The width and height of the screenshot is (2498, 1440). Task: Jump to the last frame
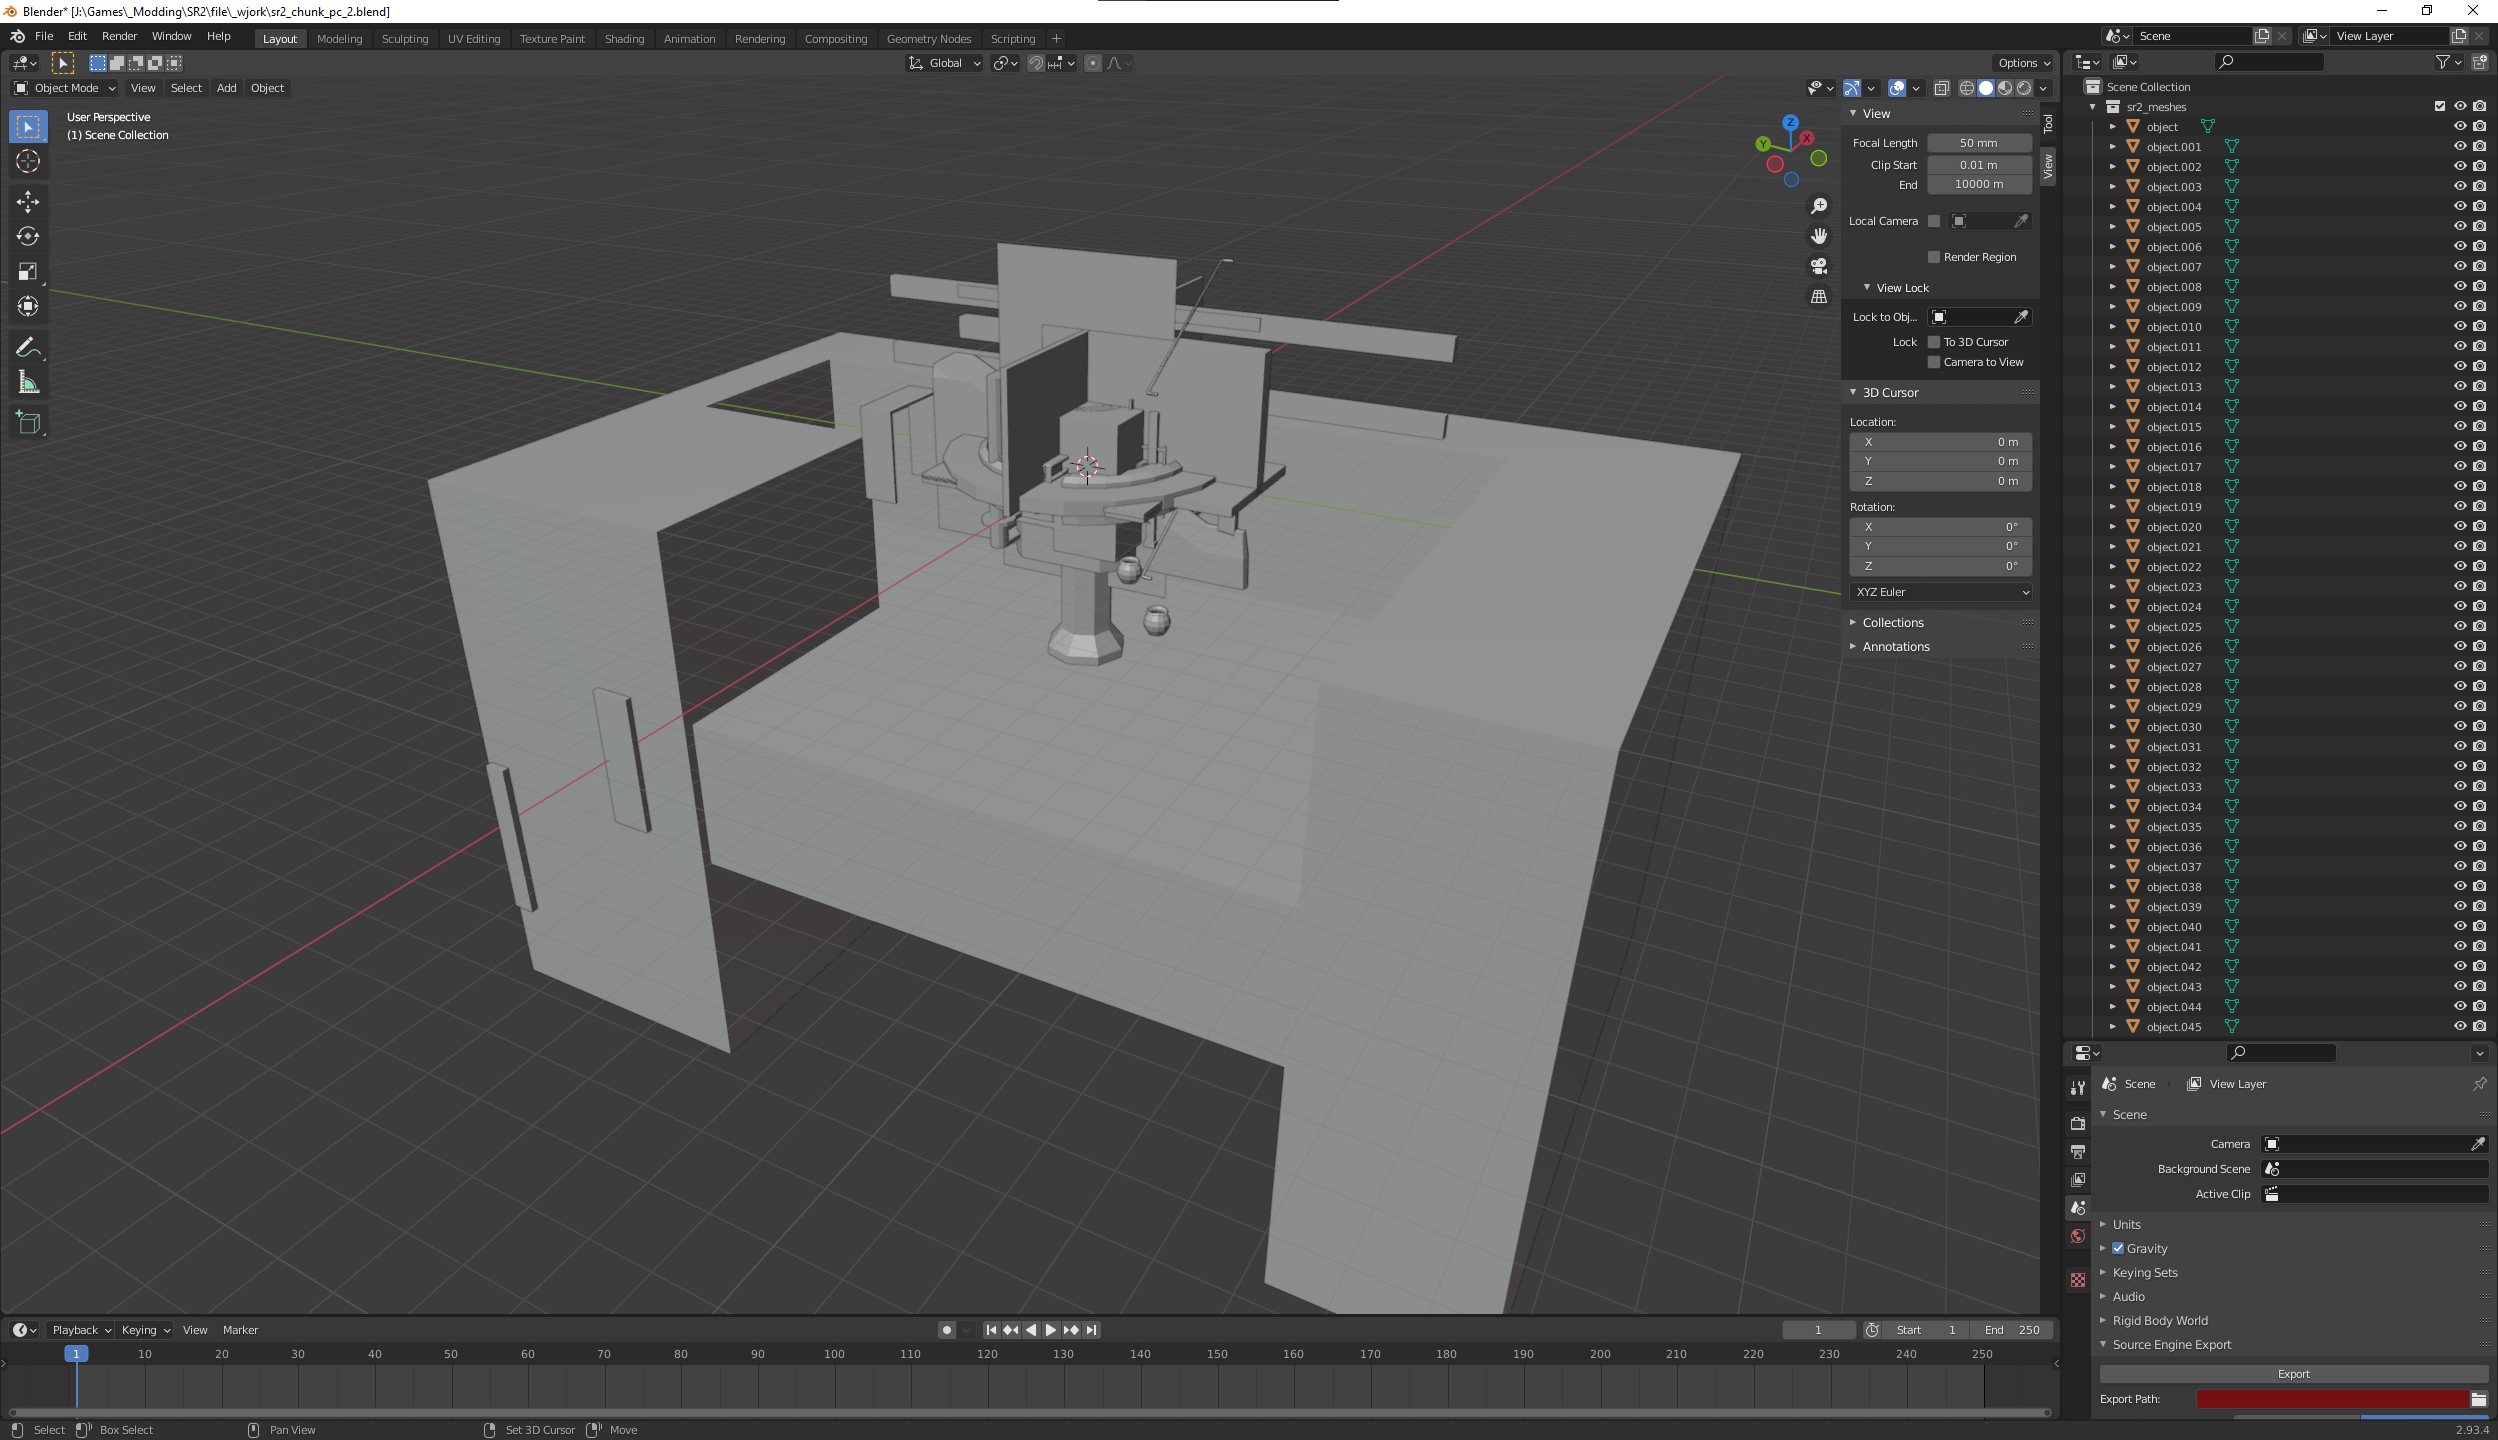coord(1092,1330)
